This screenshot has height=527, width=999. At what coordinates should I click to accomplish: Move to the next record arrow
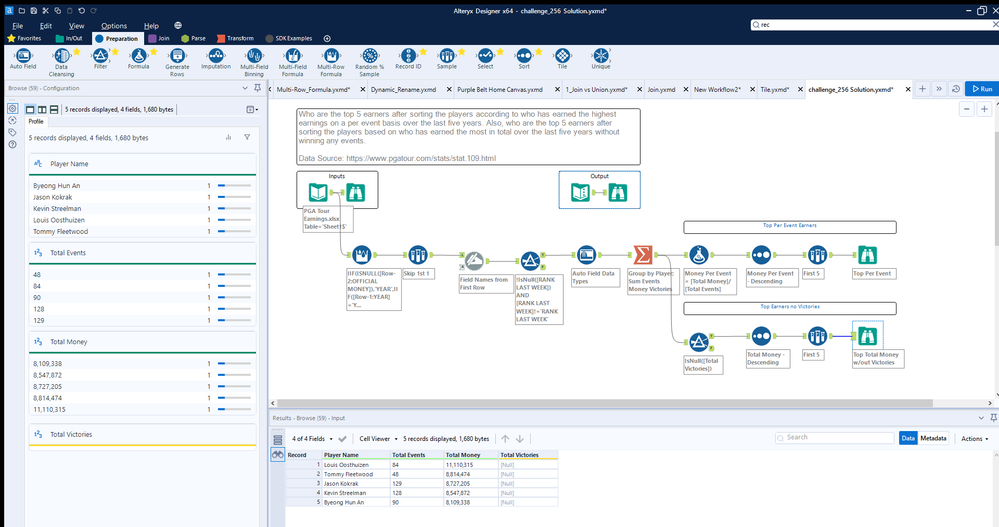(520, 438)
